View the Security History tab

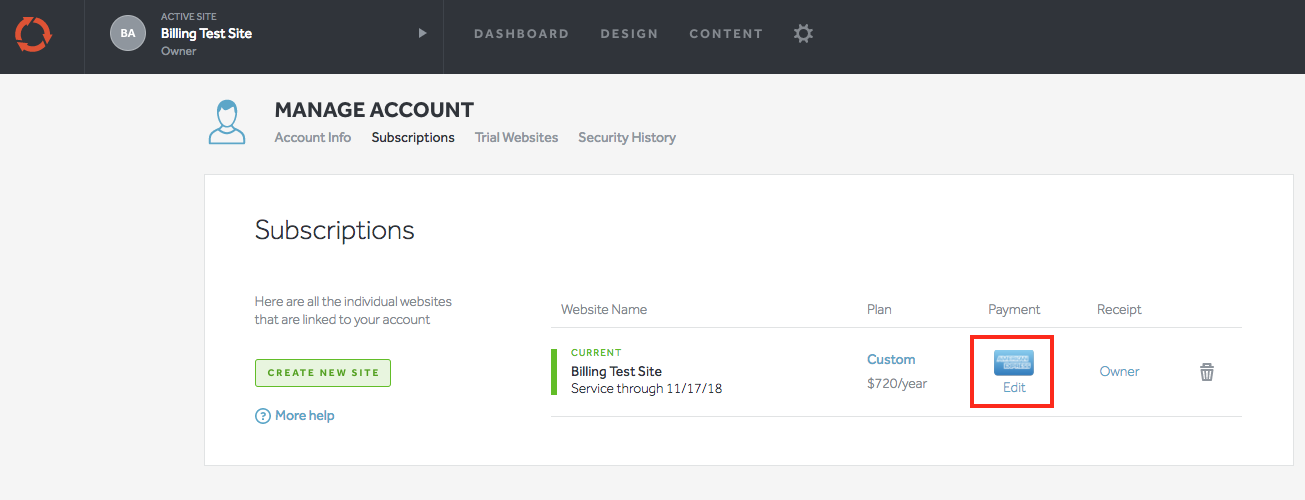pyautogui.click(x=627, y=138)
